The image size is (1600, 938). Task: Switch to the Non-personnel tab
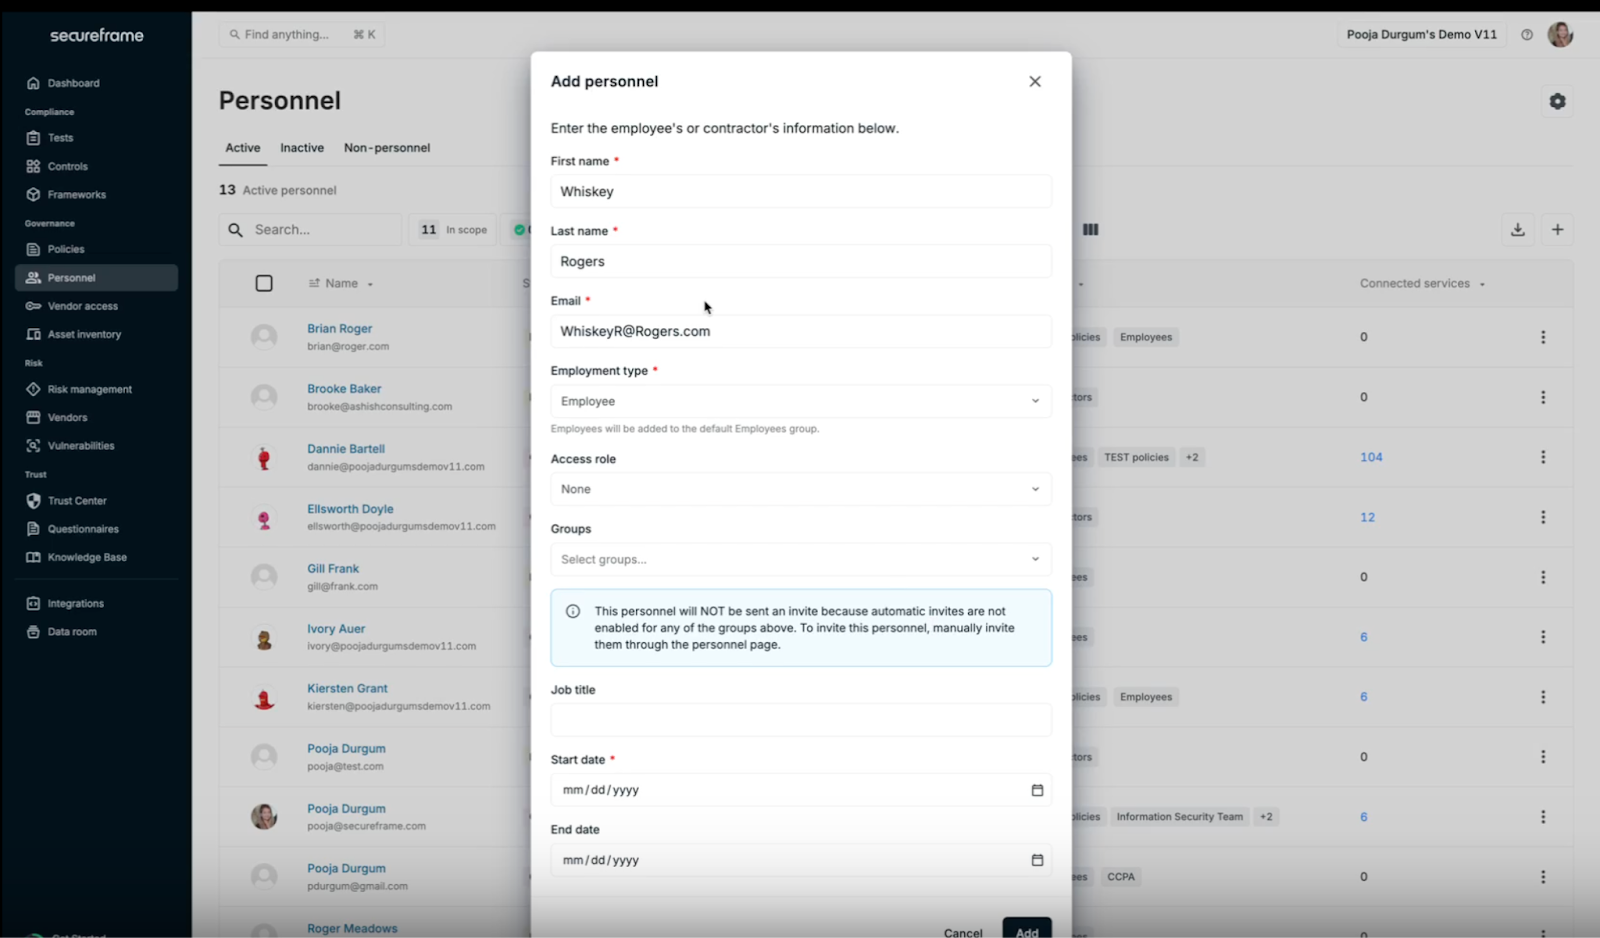click(387, 148)
